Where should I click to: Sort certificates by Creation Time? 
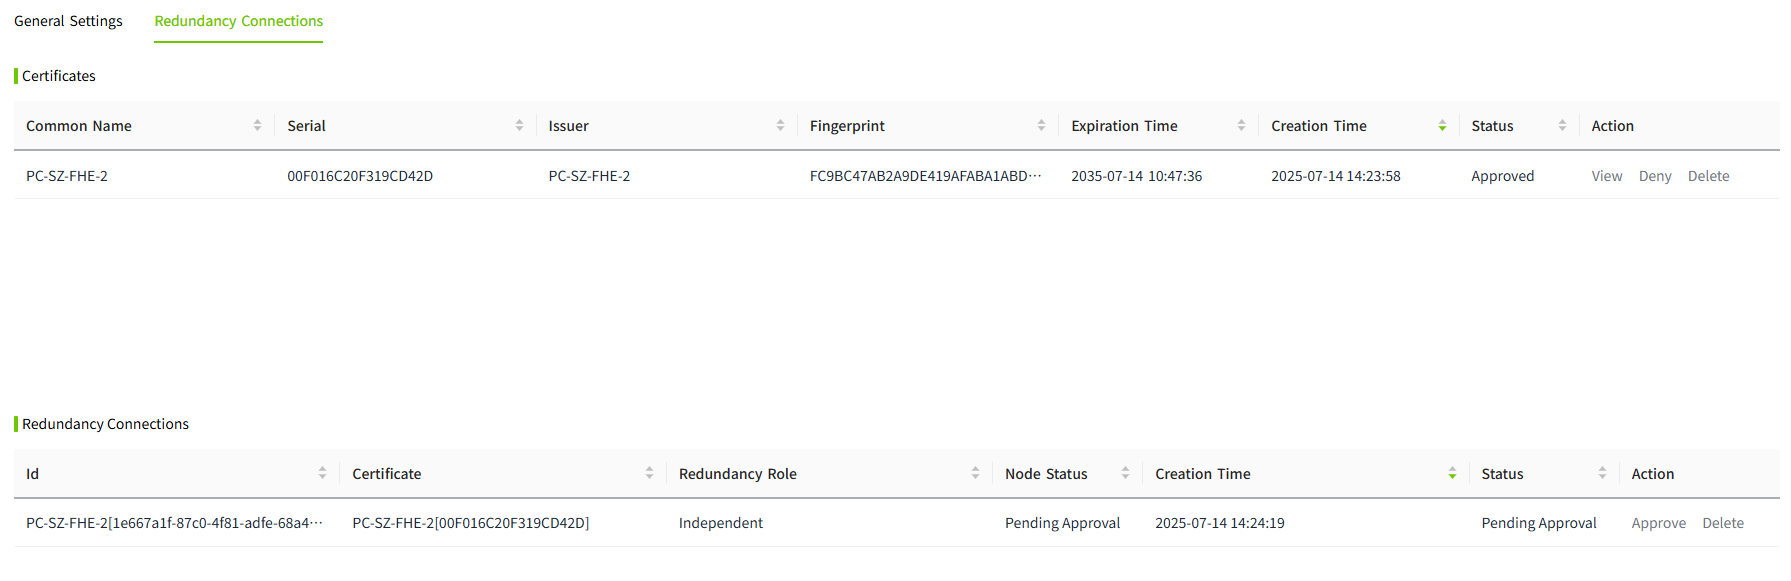[1442, 126]
